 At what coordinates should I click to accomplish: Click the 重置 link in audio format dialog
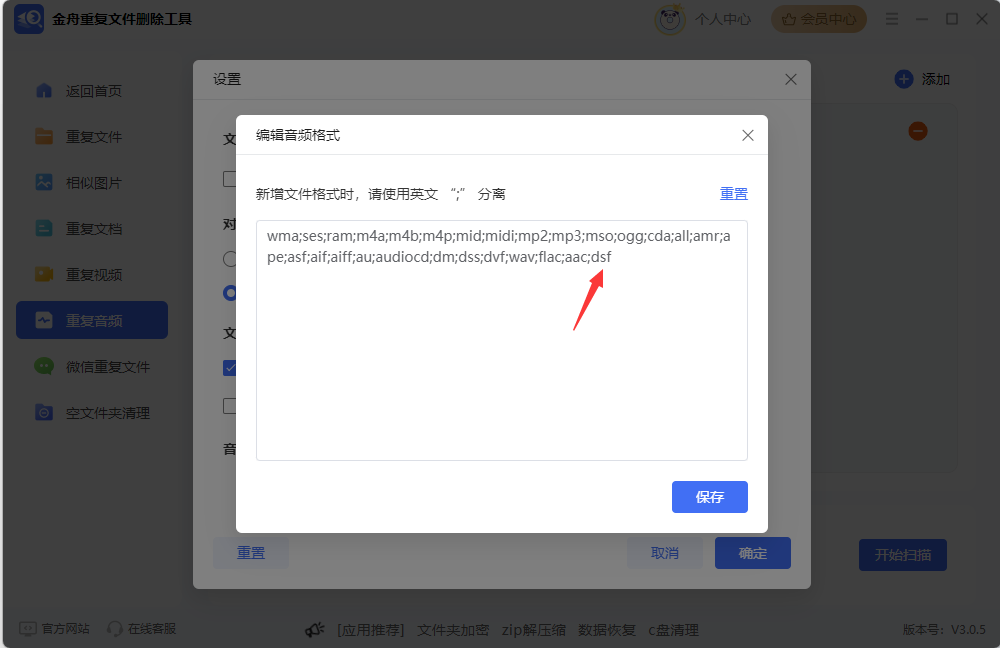click(x=733, y=194)
